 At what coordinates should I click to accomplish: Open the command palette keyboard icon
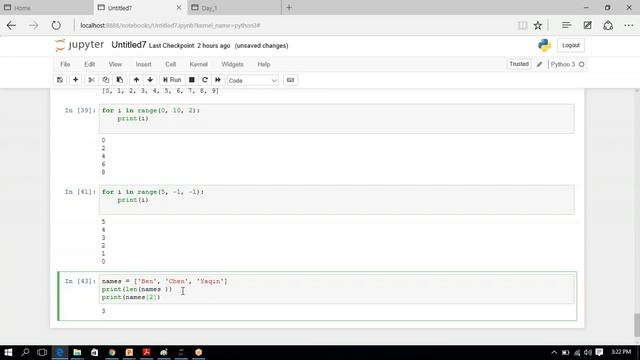pyautogui.click(x=290, y=80)
